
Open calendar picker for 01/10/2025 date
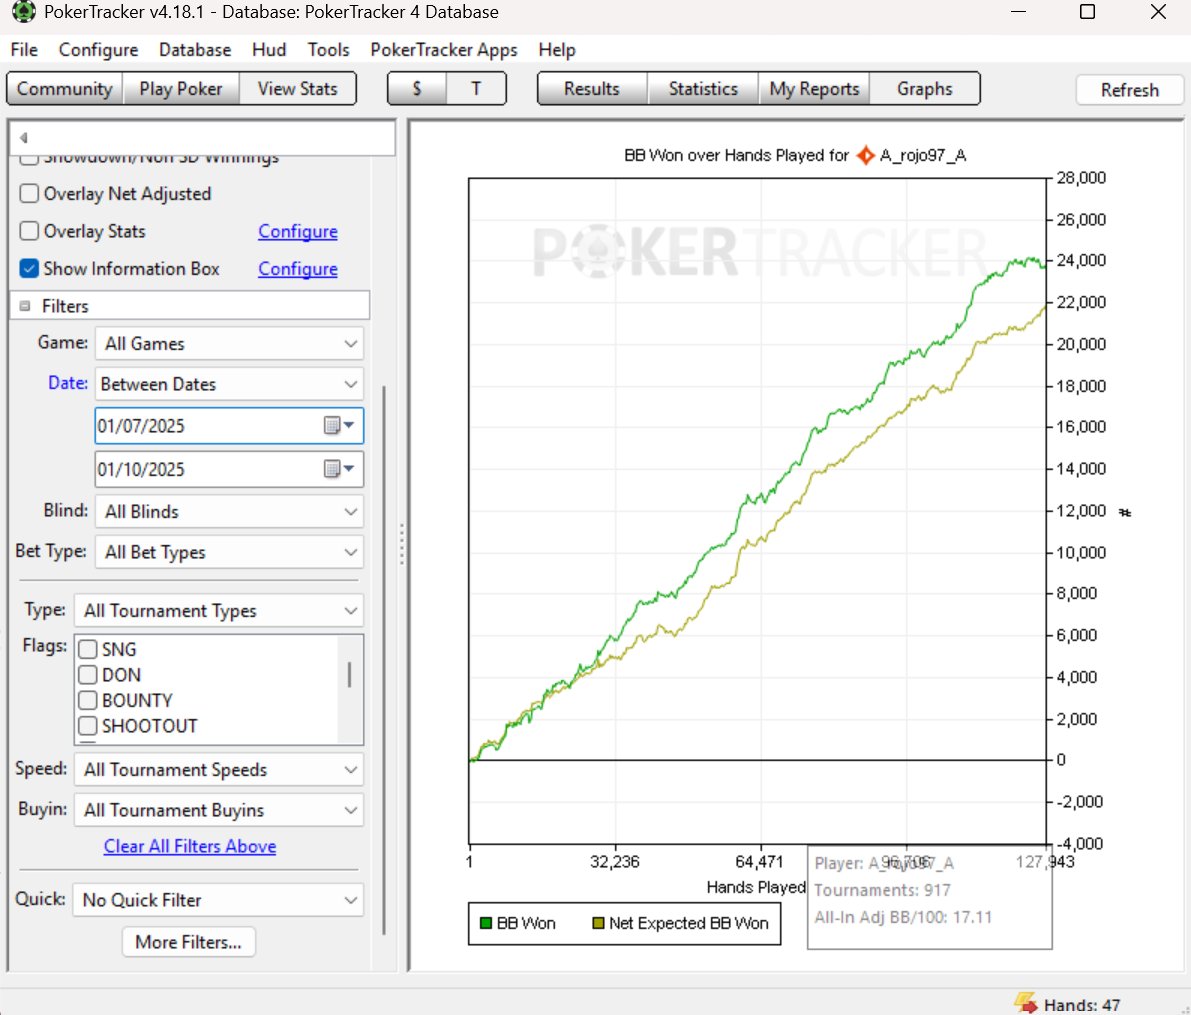point(339,469)
